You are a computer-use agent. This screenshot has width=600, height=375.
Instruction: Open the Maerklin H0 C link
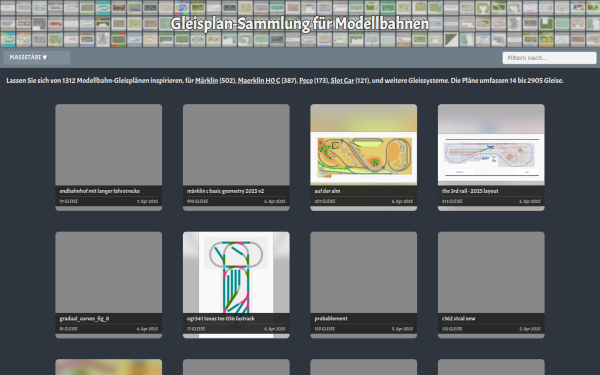pyautogui.click(x=259, y=81)
